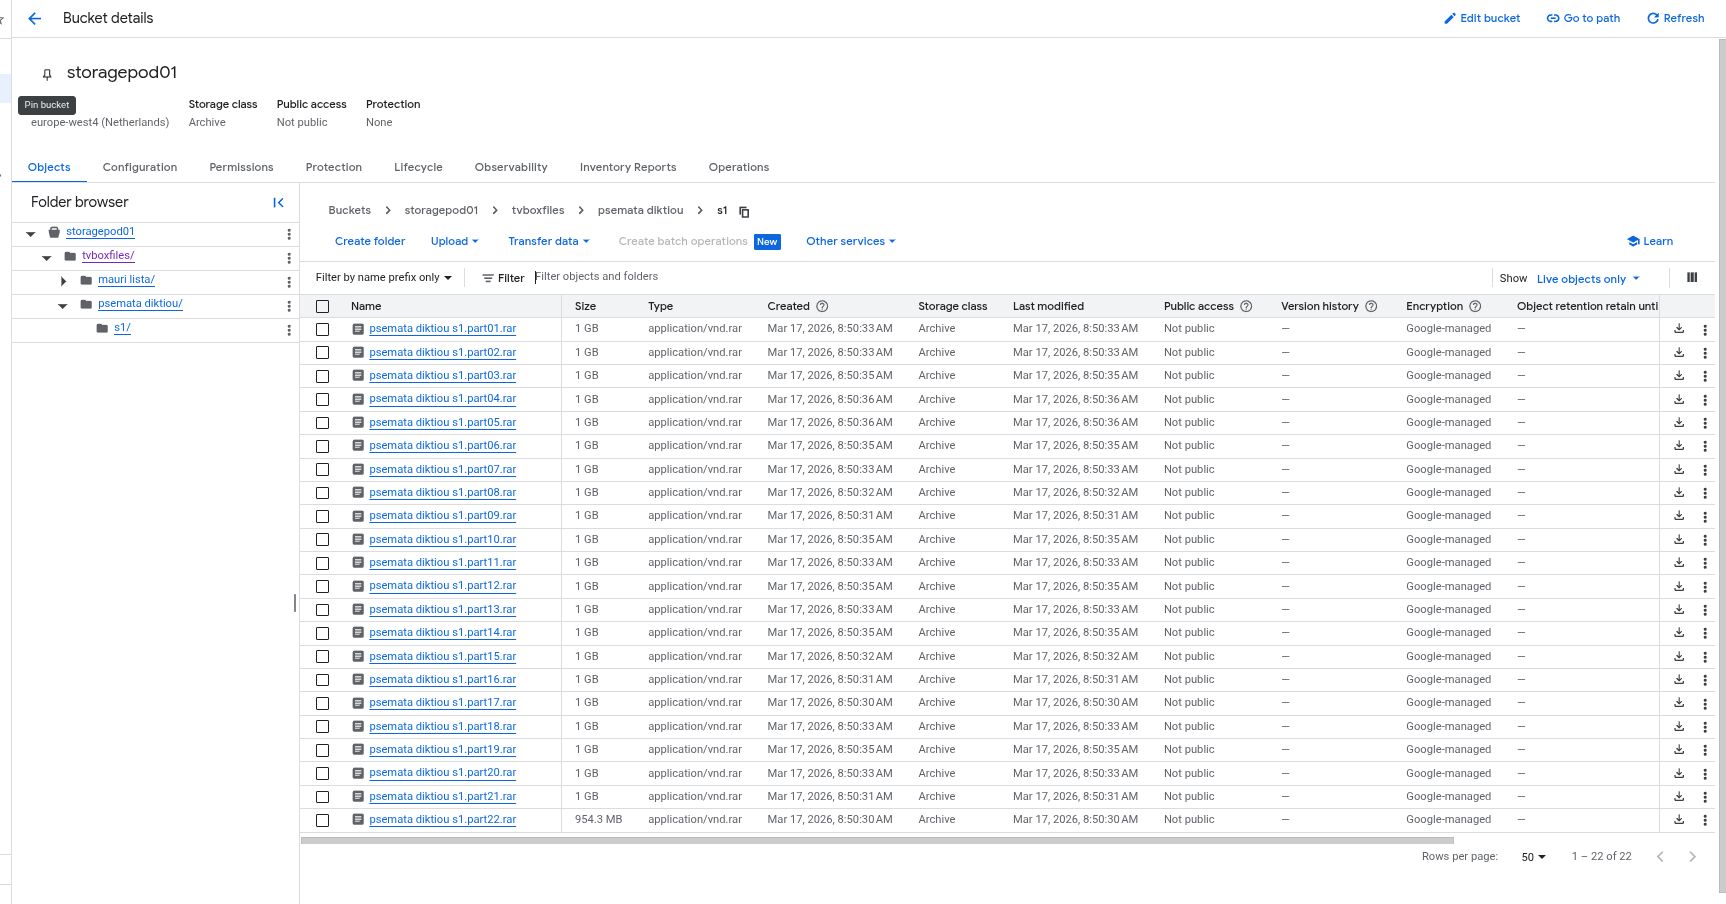Open overflow menu for tvboxfiles folder

289,258
